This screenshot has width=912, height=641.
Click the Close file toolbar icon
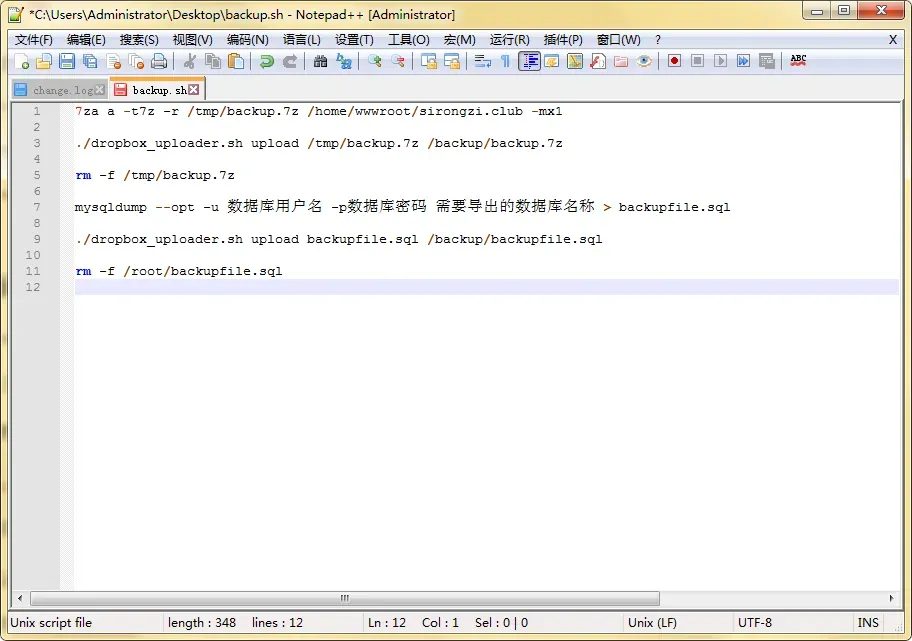tap(114, 61)
